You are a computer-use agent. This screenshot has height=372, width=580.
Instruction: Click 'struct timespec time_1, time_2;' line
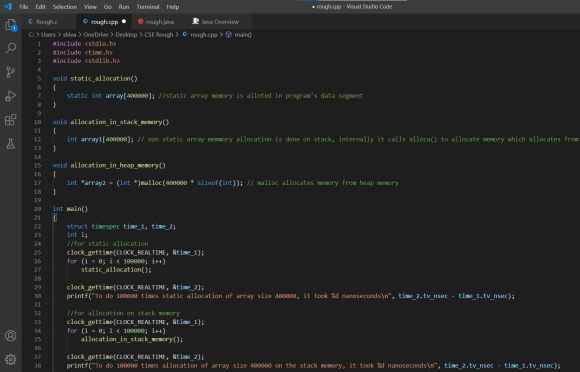121,226
